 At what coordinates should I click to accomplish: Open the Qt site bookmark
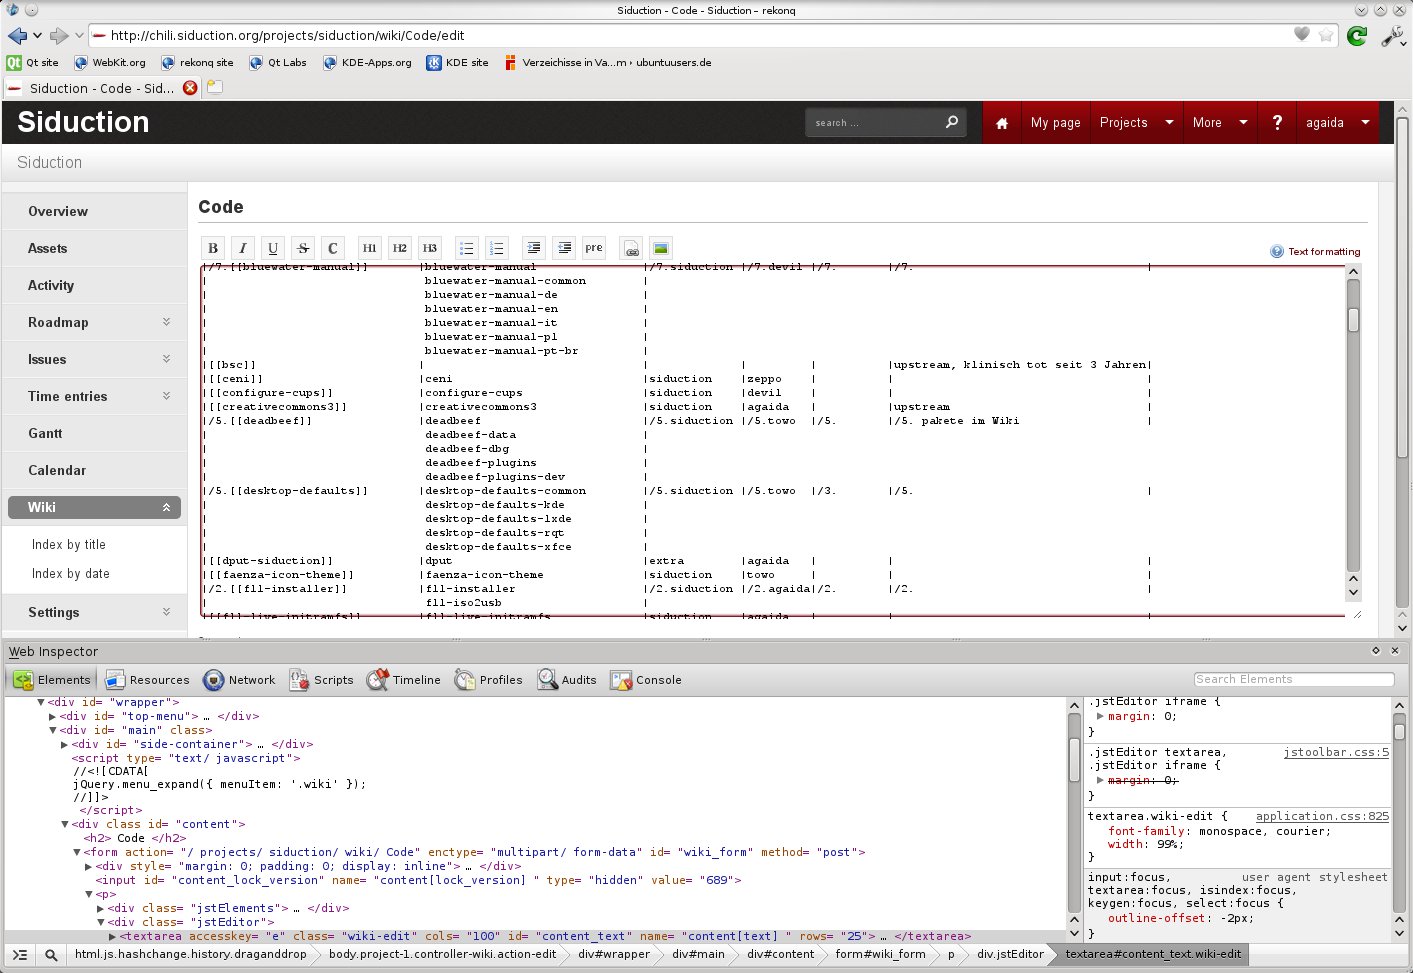33,62
